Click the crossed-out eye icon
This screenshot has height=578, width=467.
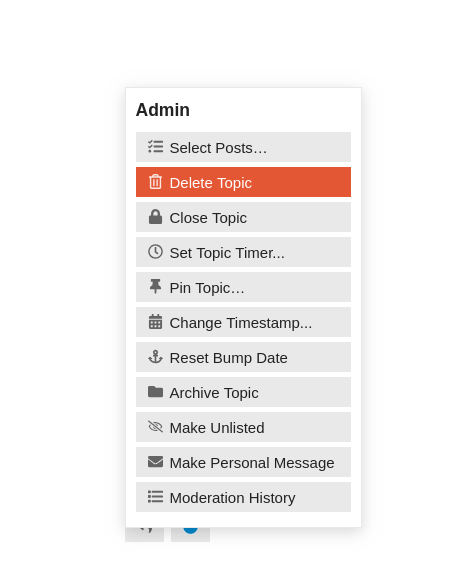tap(155, 426)
